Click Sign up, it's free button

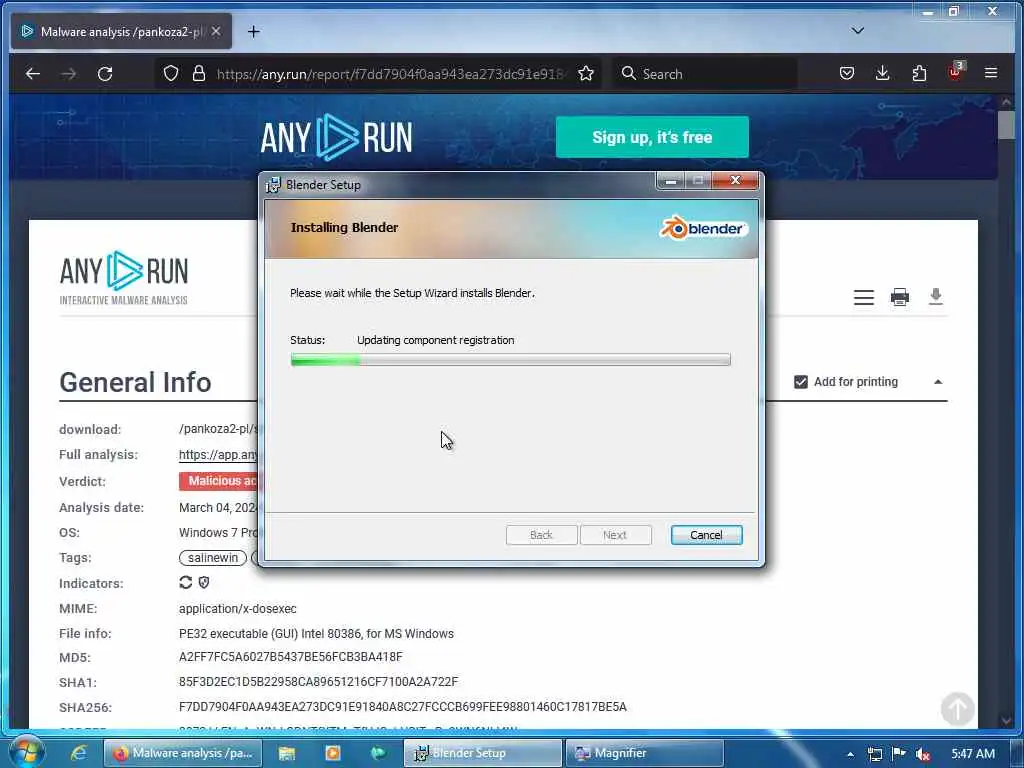pos(652,137)
